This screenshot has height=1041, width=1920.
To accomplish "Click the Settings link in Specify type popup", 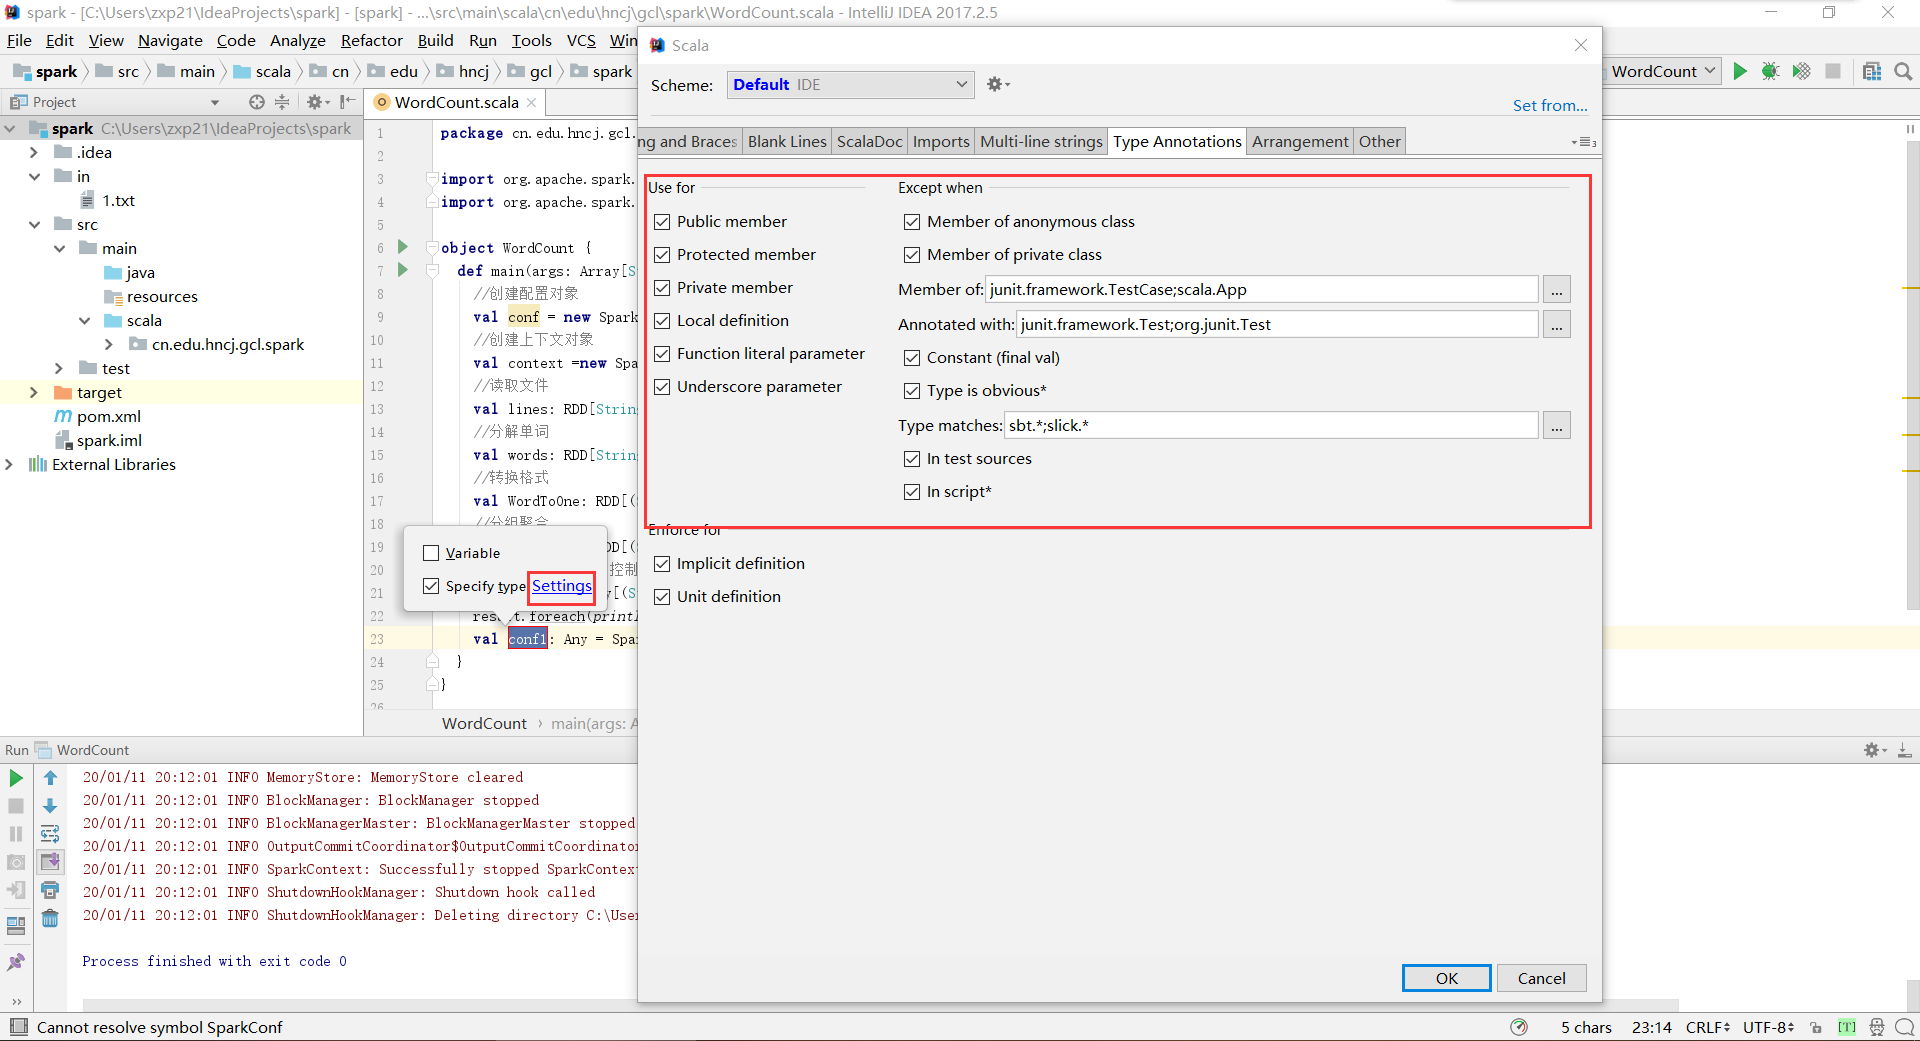I will click(x=560, y=587).
